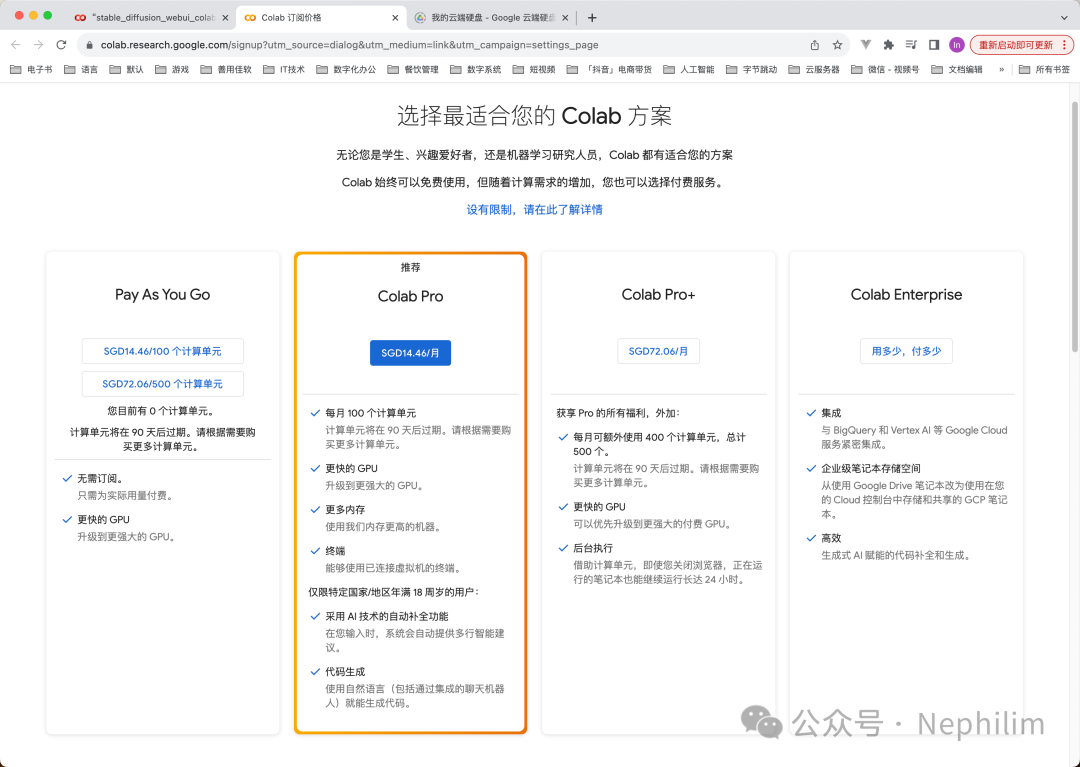Screen dimensions: 1080x767
Task: Show more bookmarks with the chevron
Action: point(1001,70)
